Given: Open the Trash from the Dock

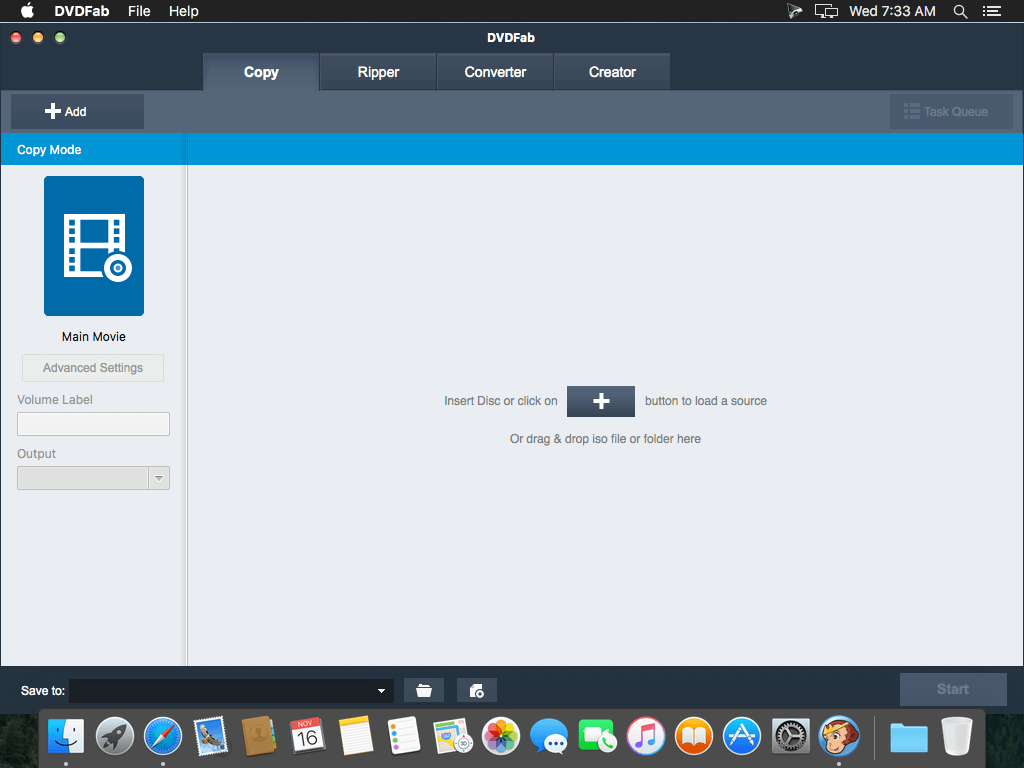Looking at the screenshot, I should tap(957, 736).
